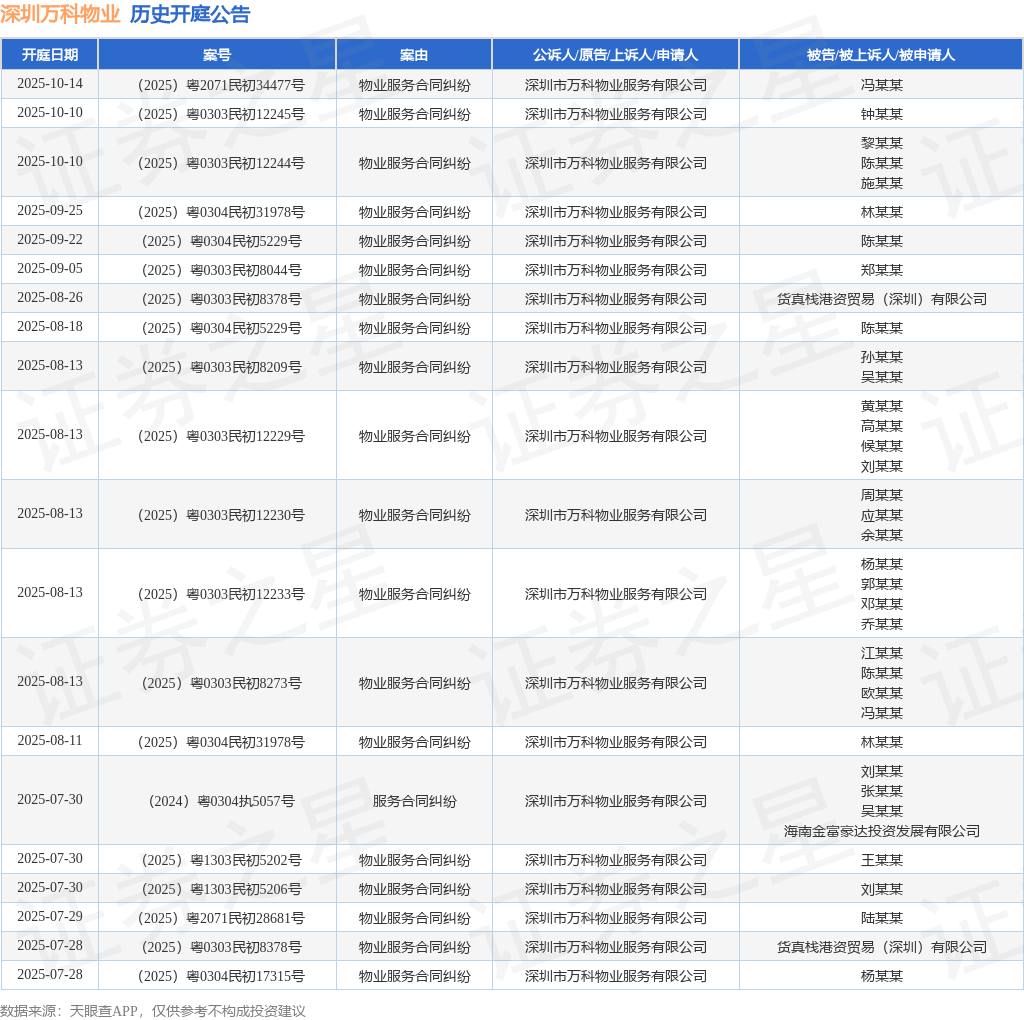The image size is (1024, 1020).
Task: Click the date cell 2025-09-25
Action: [x=50, y=210]
